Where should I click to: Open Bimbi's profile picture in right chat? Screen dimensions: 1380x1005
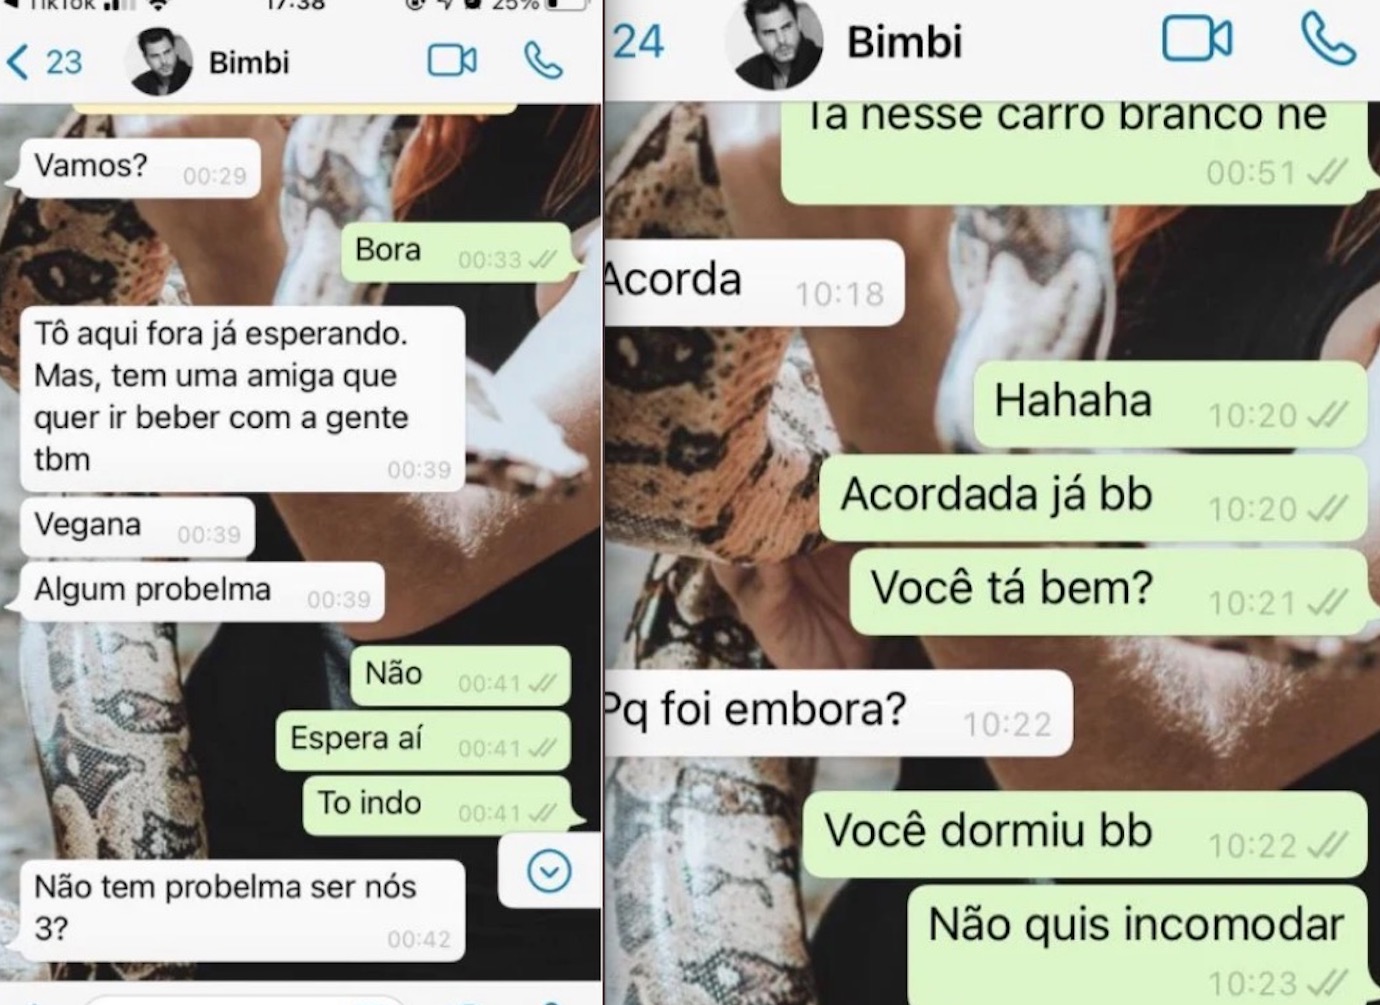click(x=777, y=42)
